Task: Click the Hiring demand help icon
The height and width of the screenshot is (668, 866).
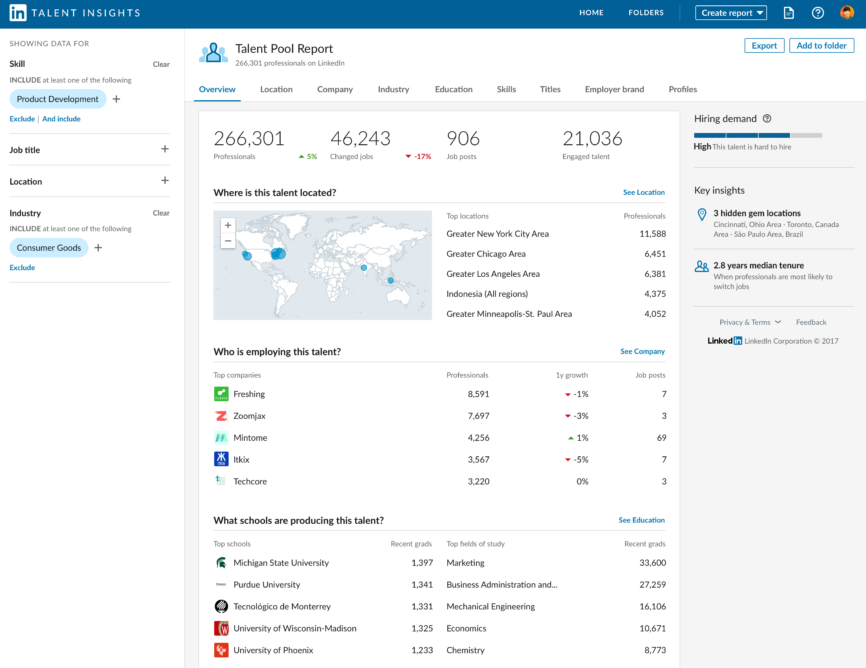Action: [x=767, y=118]
